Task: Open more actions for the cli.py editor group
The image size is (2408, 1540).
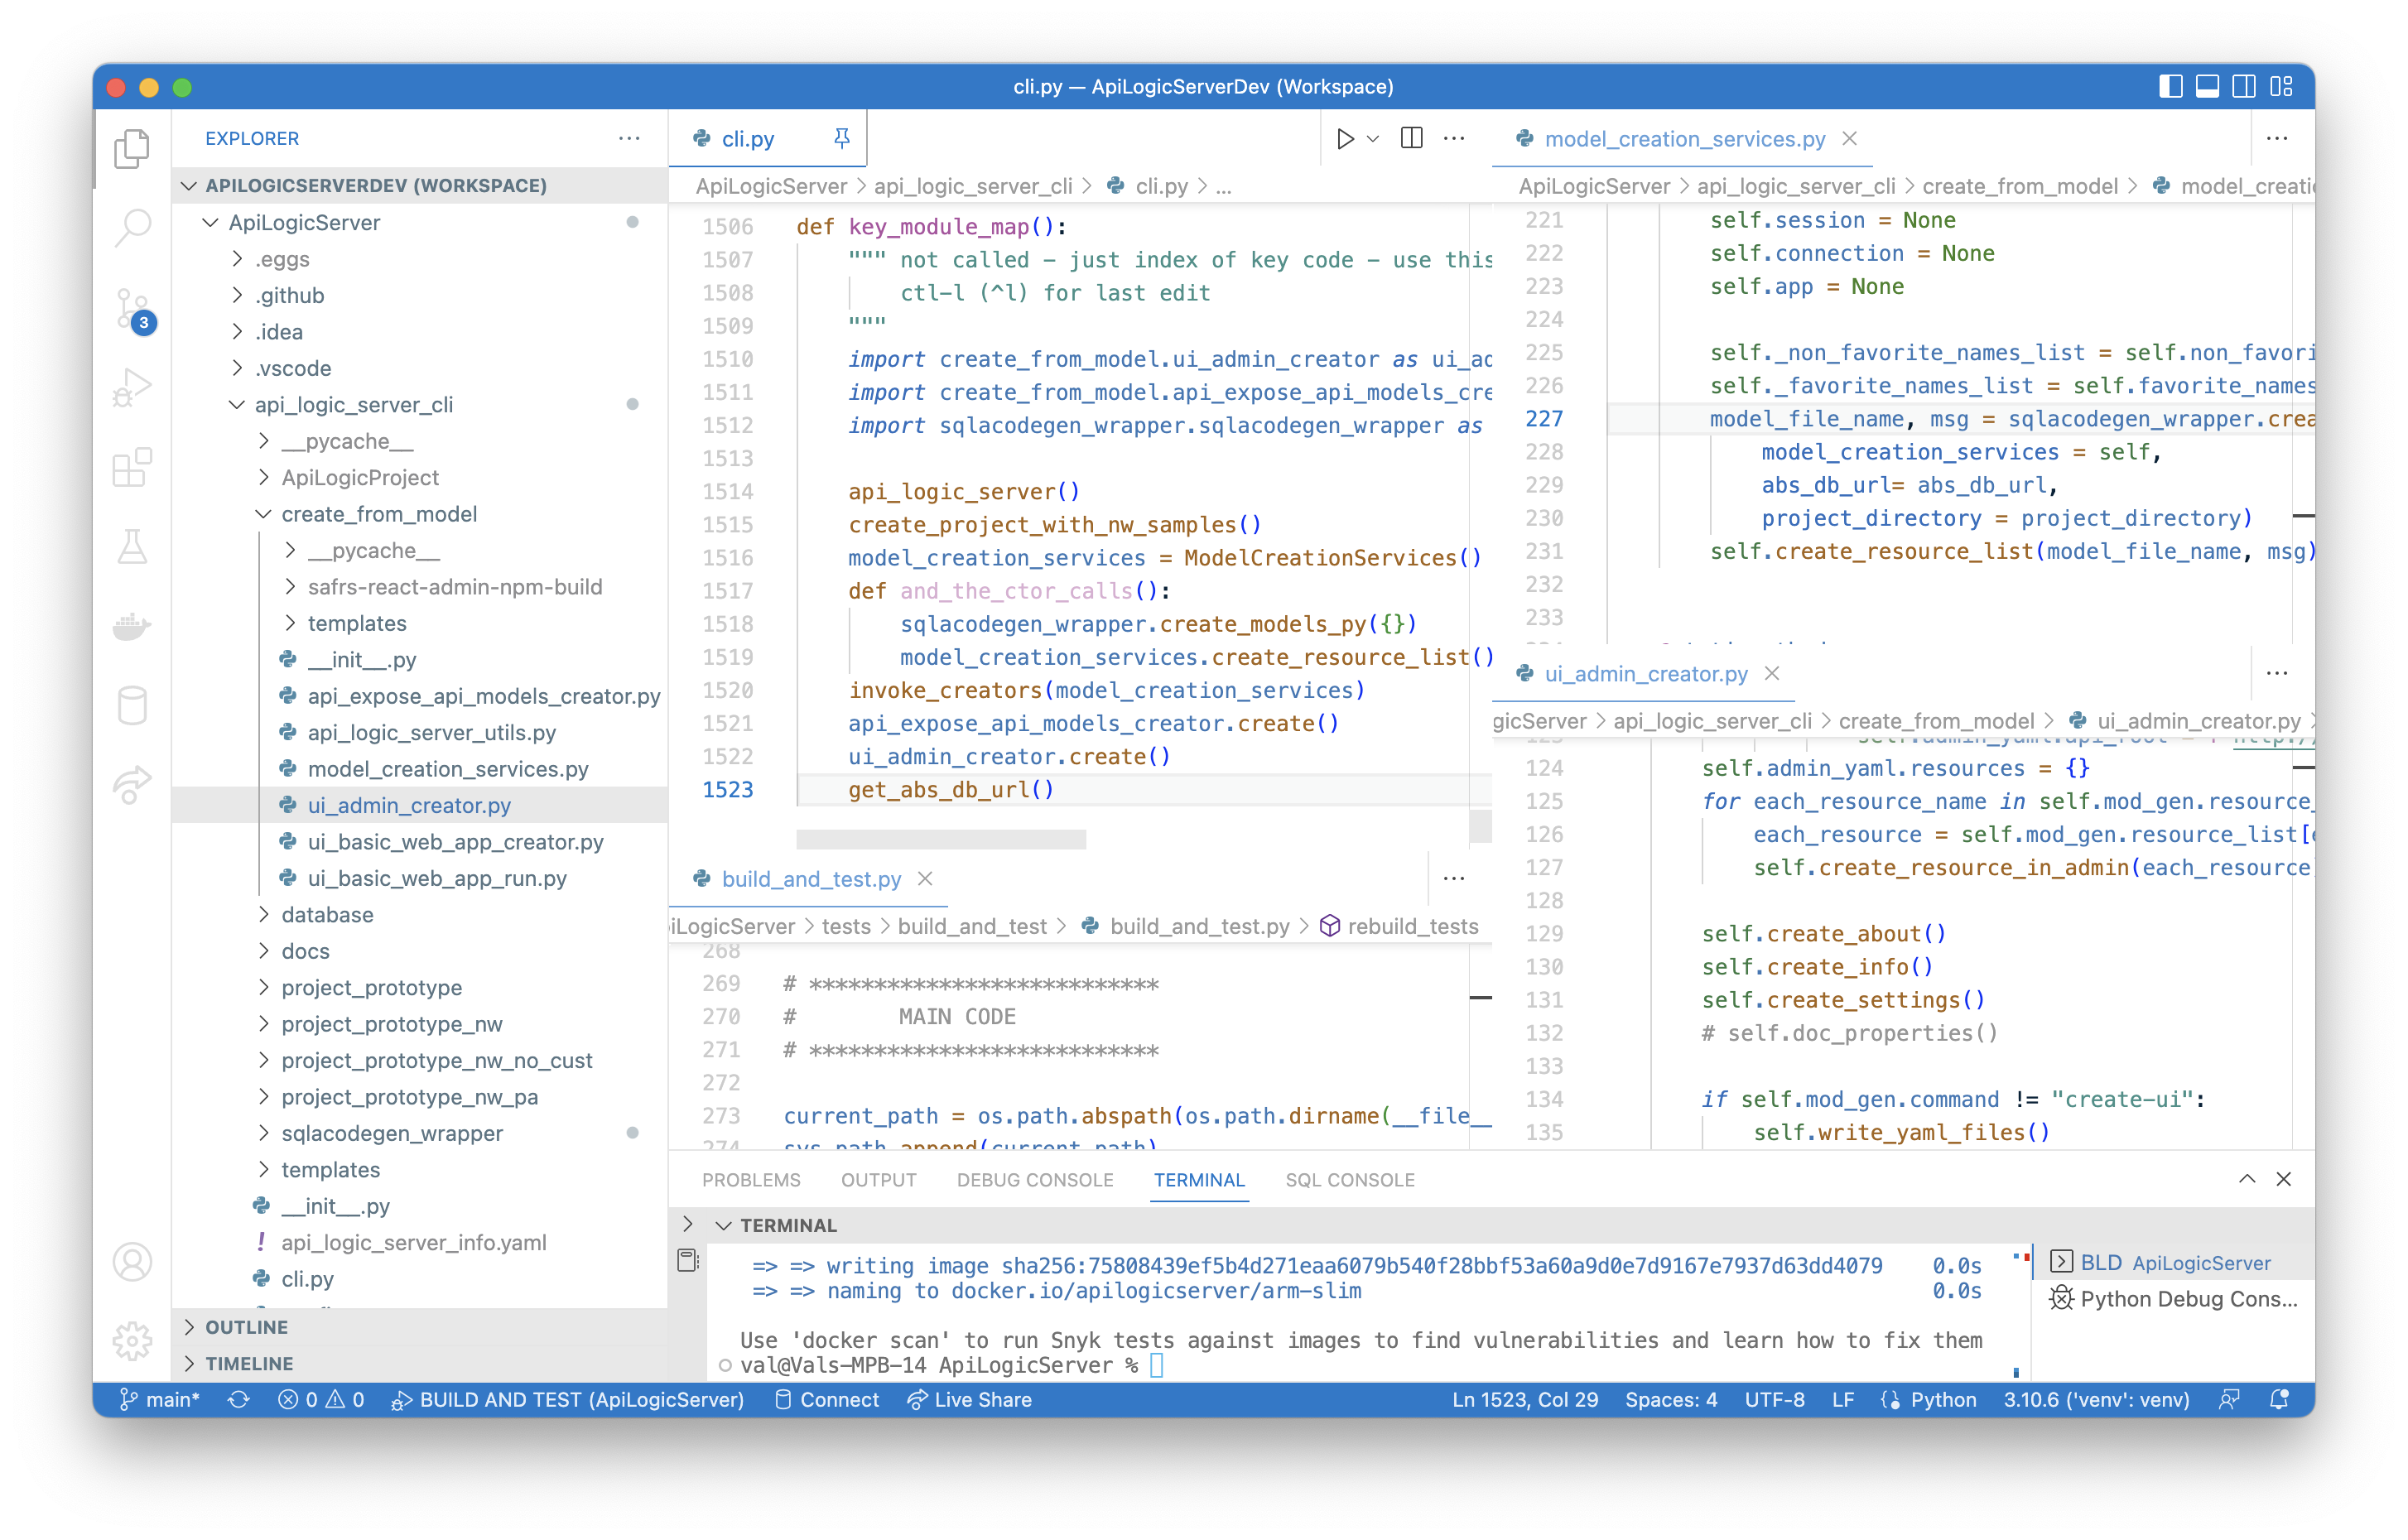Action: (x=1454, y=138)
